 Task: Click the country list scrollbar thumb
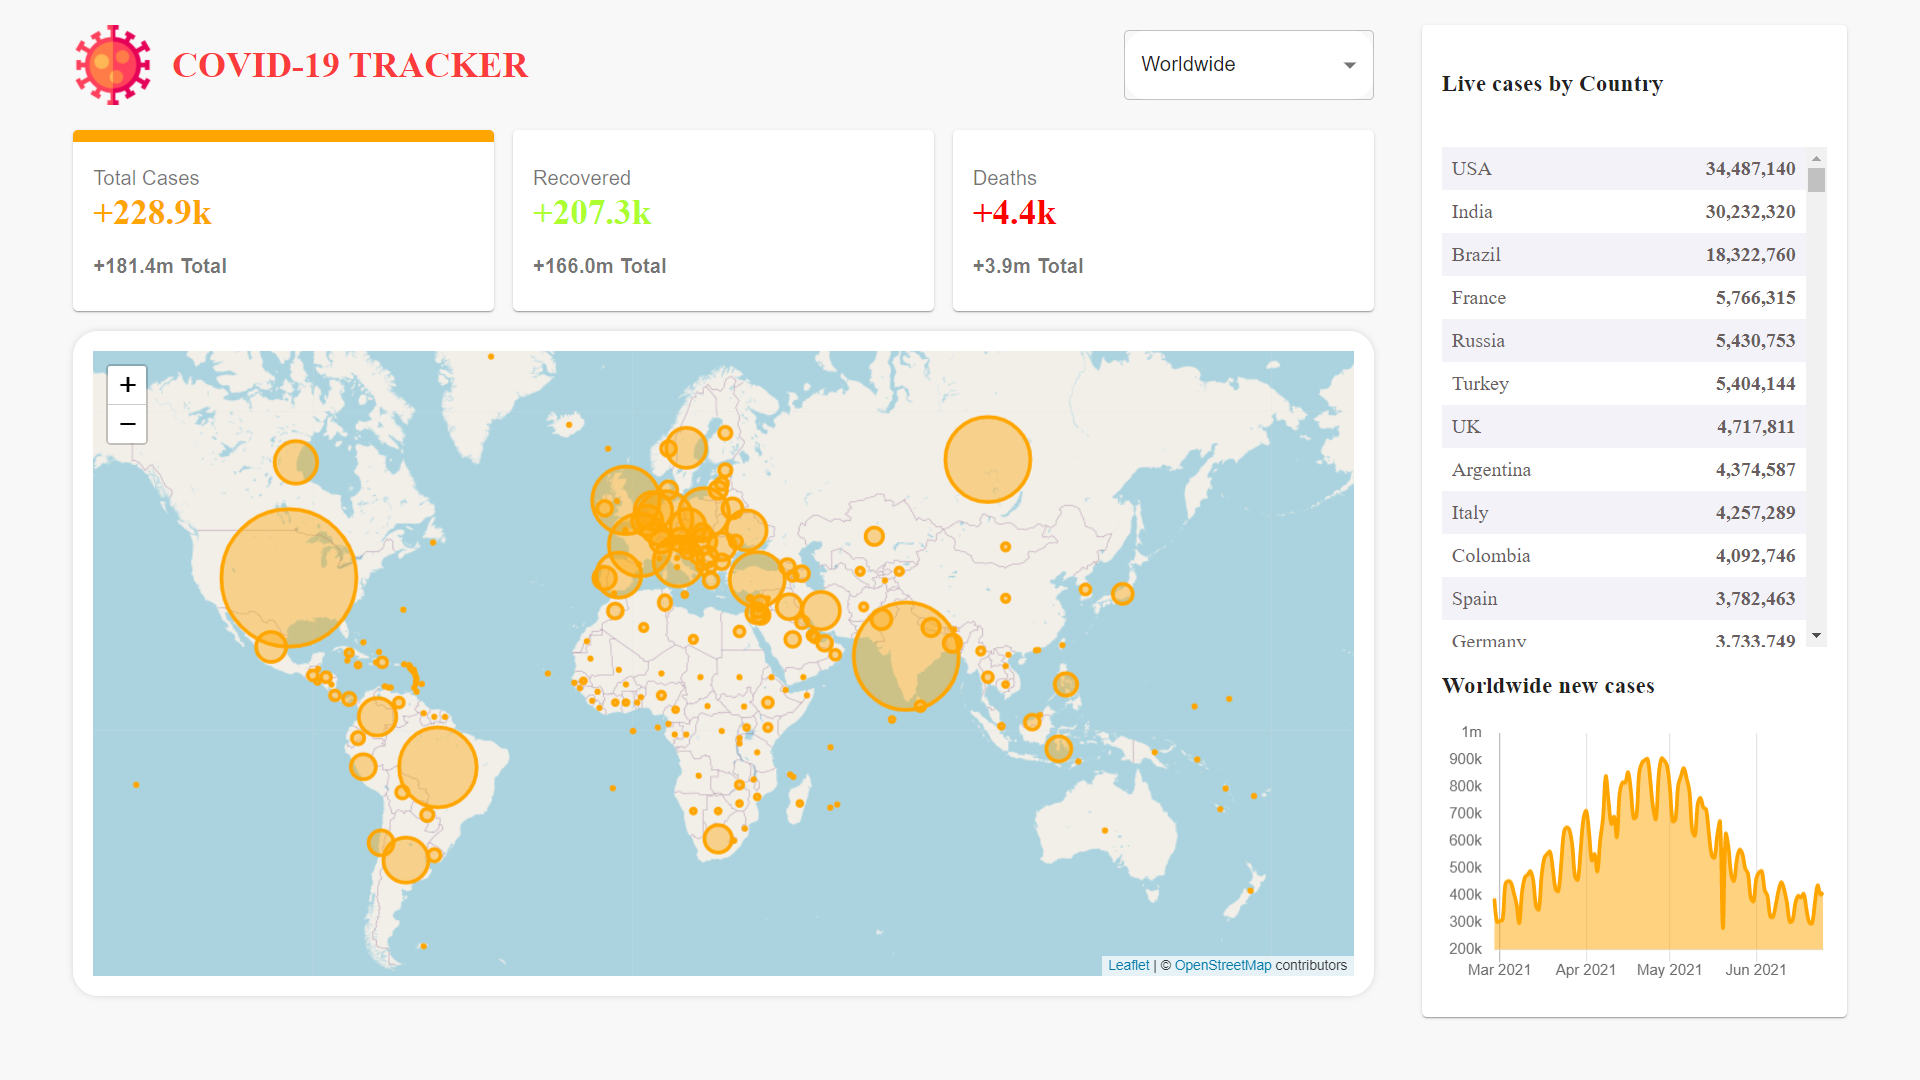(x=1816, y=180)
